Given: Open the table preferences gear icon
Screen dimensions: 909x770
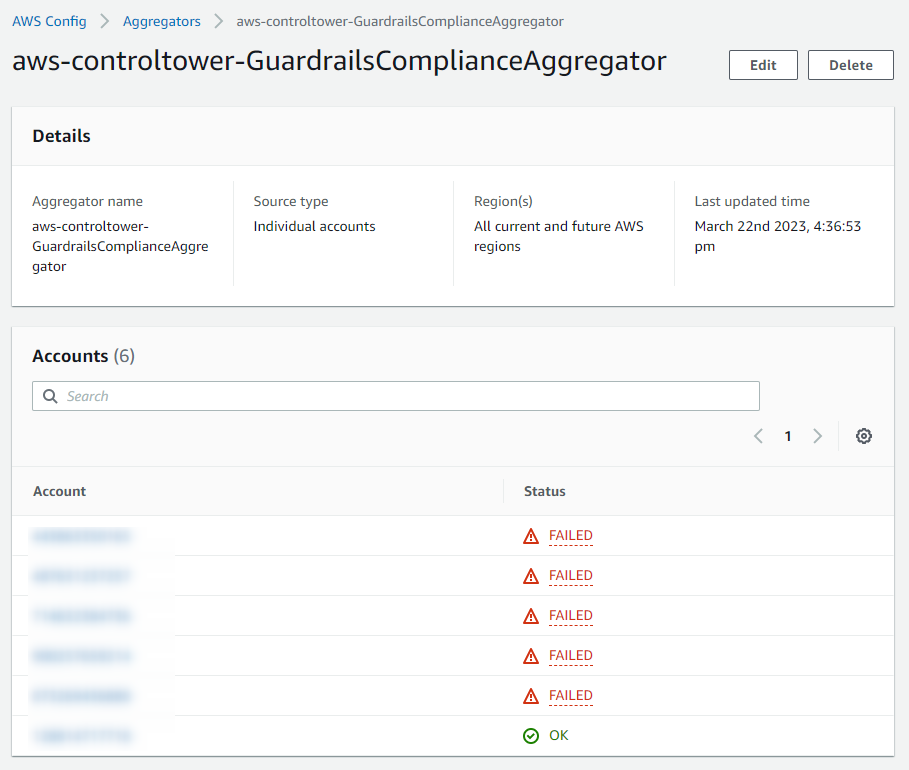Looking at the screenshot, I should click(x=863, y=436).
